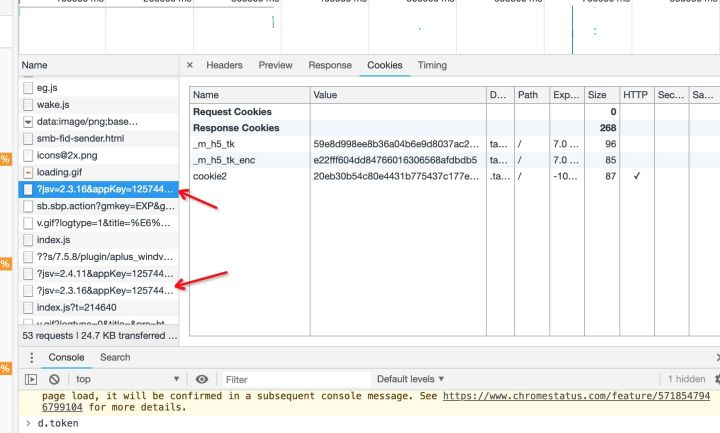The width and height of the screenshot is (720, 433).
Task: Open the Preview tab
Action: click(275, 65)
